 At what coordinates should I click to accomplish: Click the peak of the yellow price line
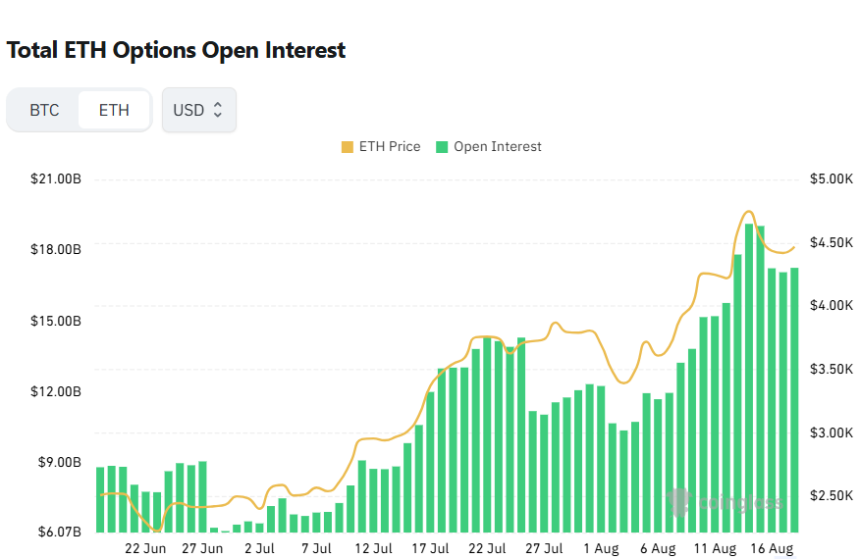pyautogui.click(x=747, y=212)
